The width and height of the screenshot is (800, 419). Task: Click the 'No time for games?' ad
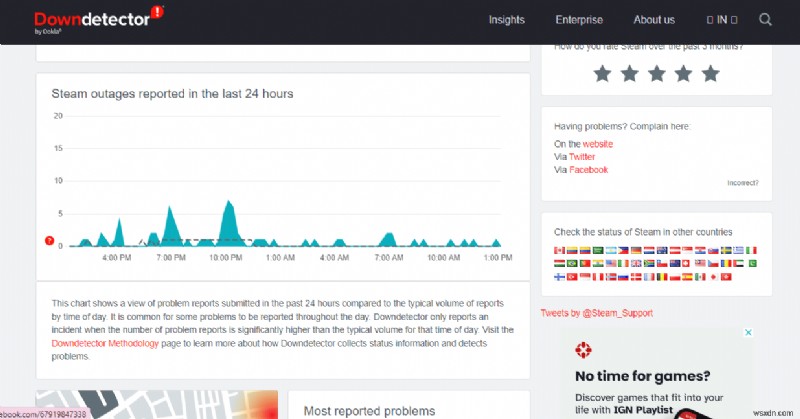(x=642, y=376)
